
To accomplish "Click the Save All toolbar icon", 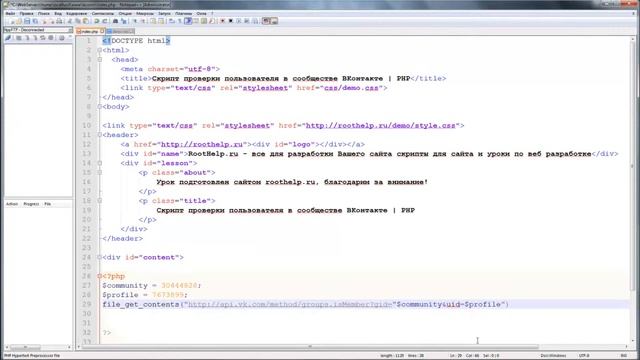I will pos(36,21).
